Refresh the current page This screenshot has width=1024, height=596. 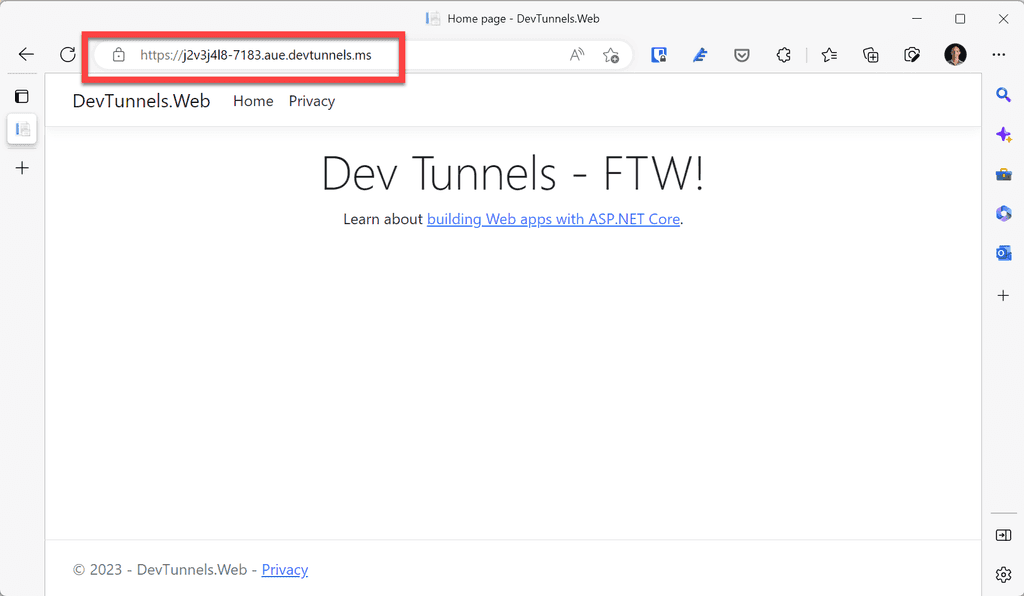coord(67,55)
